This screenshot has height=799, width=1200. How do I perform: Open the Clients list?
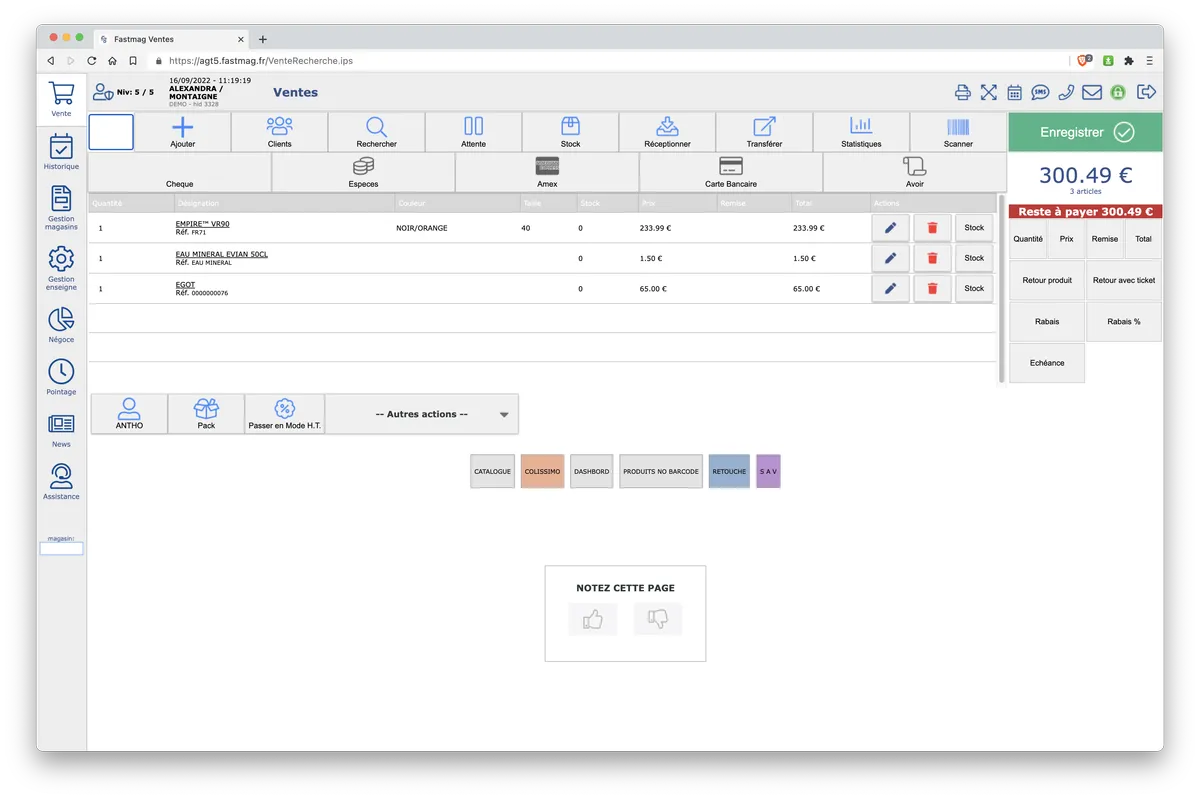pyautogui.click(x=280, y=132)
